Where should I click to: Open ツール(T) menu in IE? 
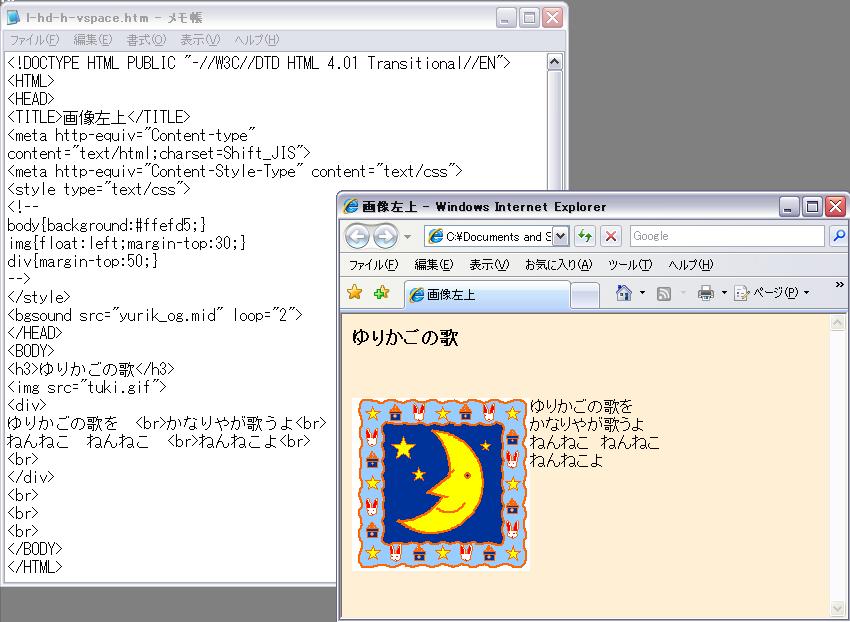tap(630, 265)
